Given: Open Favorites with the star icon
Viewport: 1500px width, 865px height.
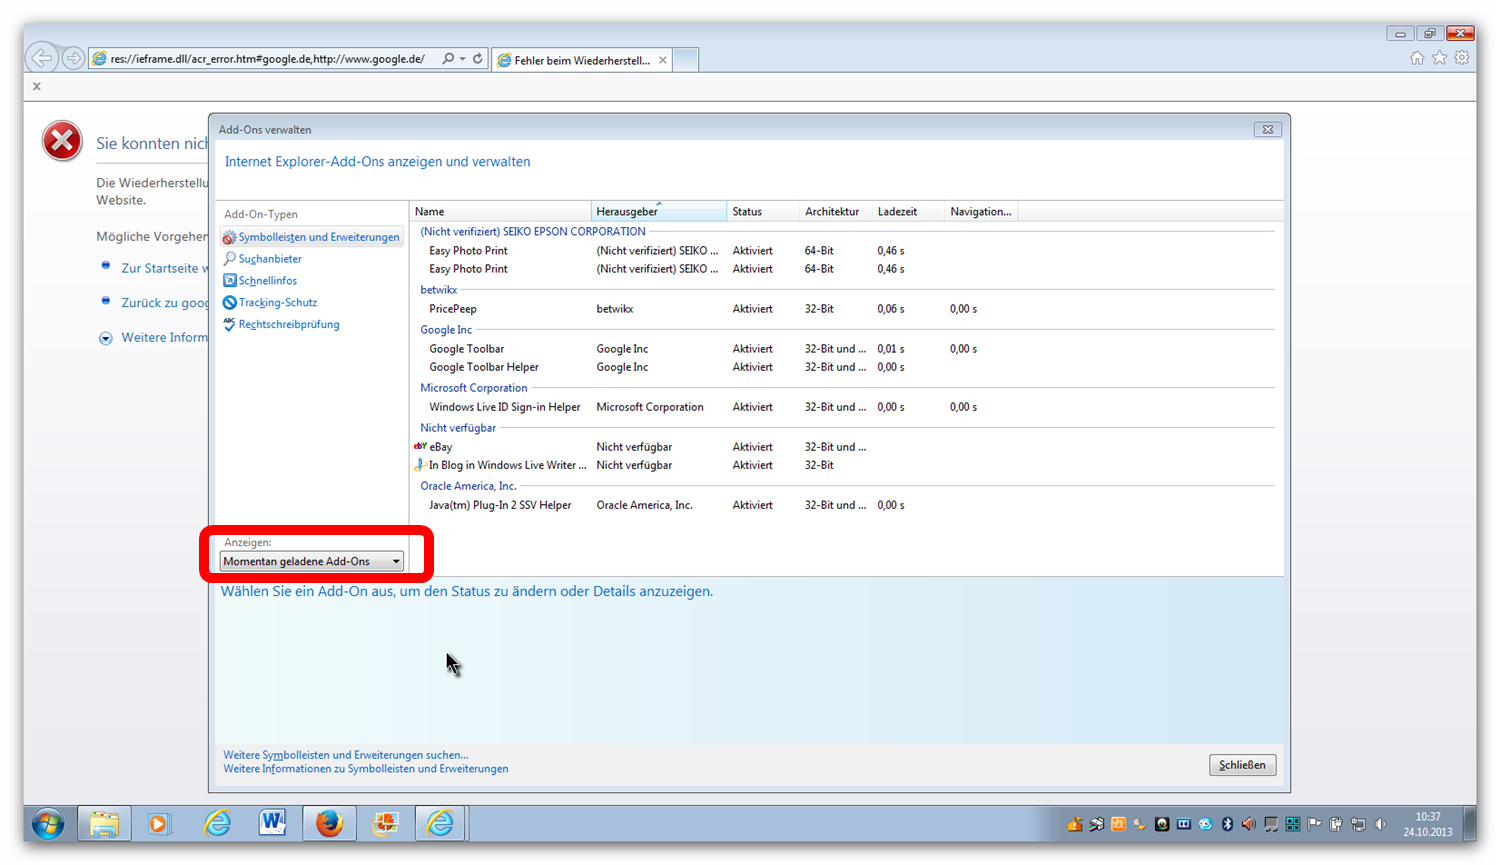Looking at the screenshot, I should tap(1439, 58).
